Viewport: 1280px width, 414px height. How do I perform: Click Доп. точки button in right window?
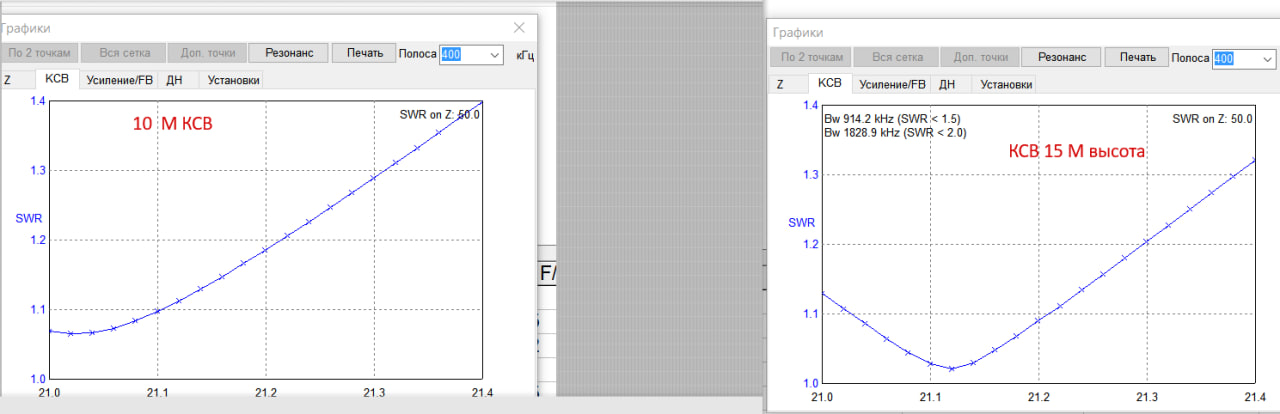point(979,58)
